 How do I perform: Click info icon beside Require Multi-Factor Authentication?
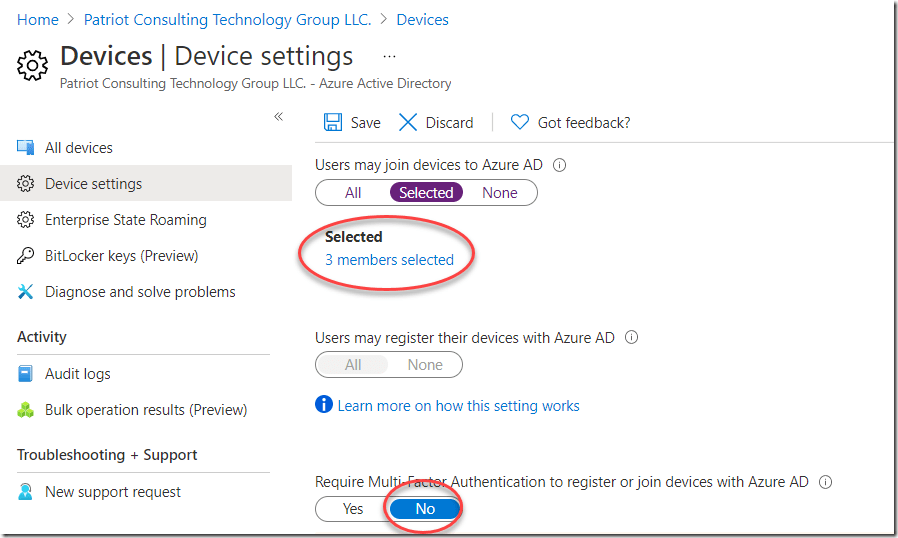click(x=825, y=482)
